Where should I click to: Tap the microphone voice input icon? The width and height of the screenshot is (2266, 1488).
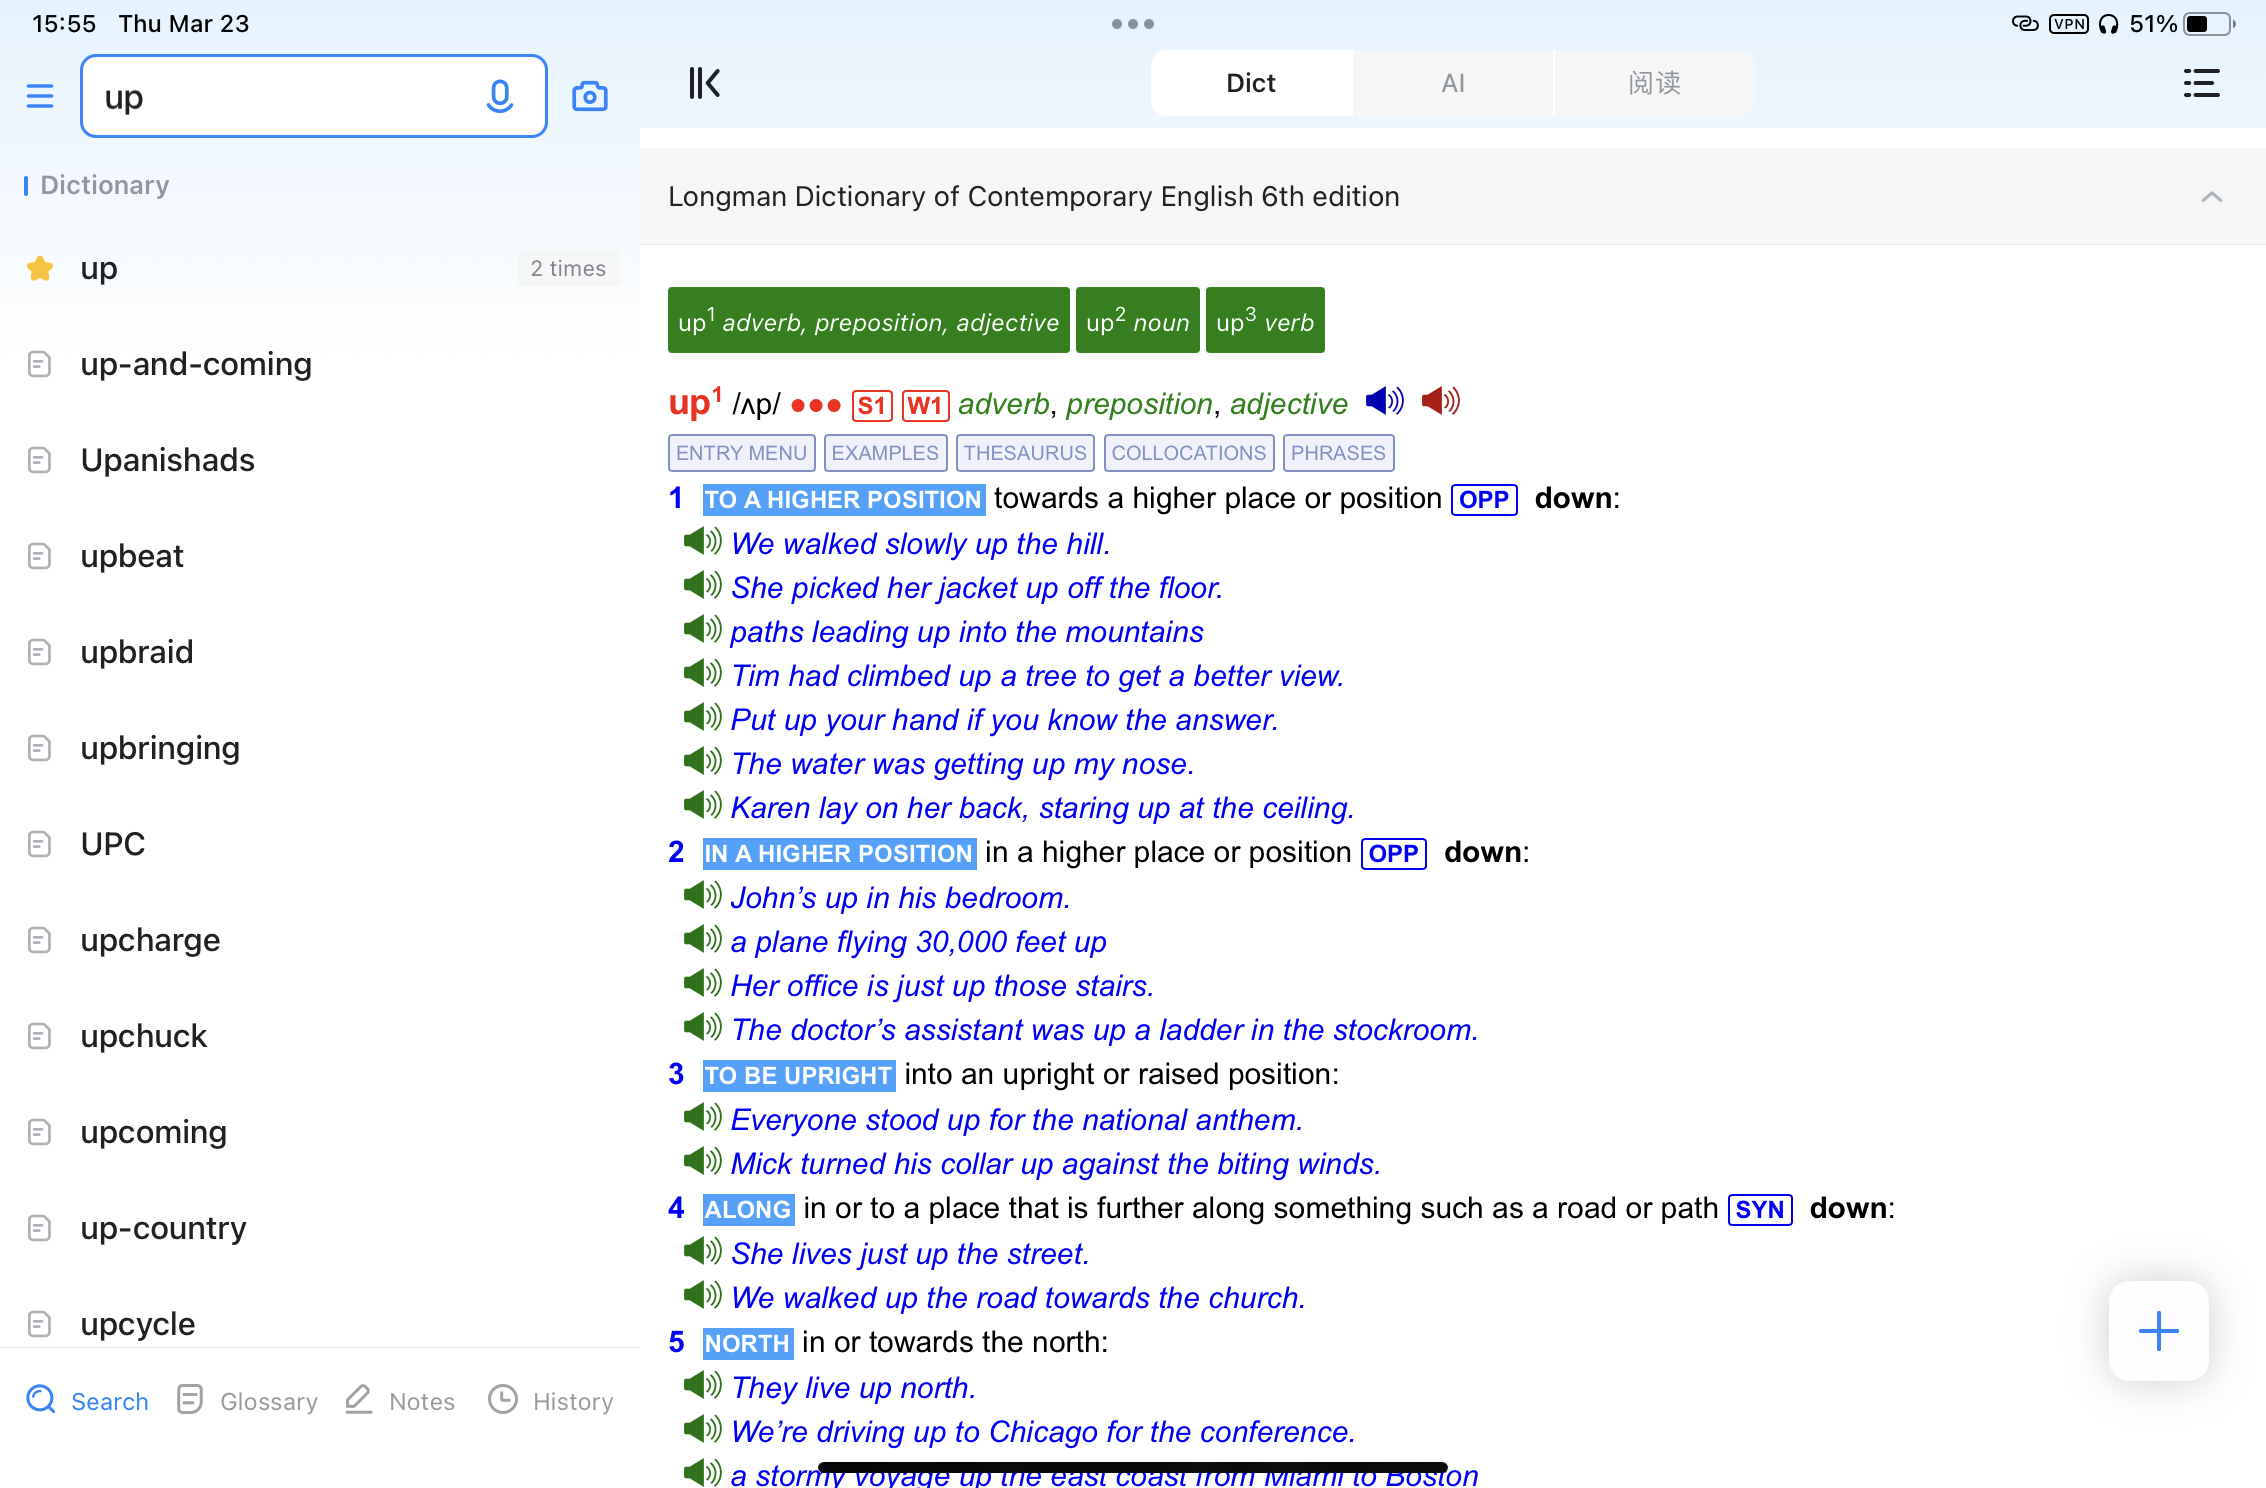pyautogui.click(x=499, y=97)
